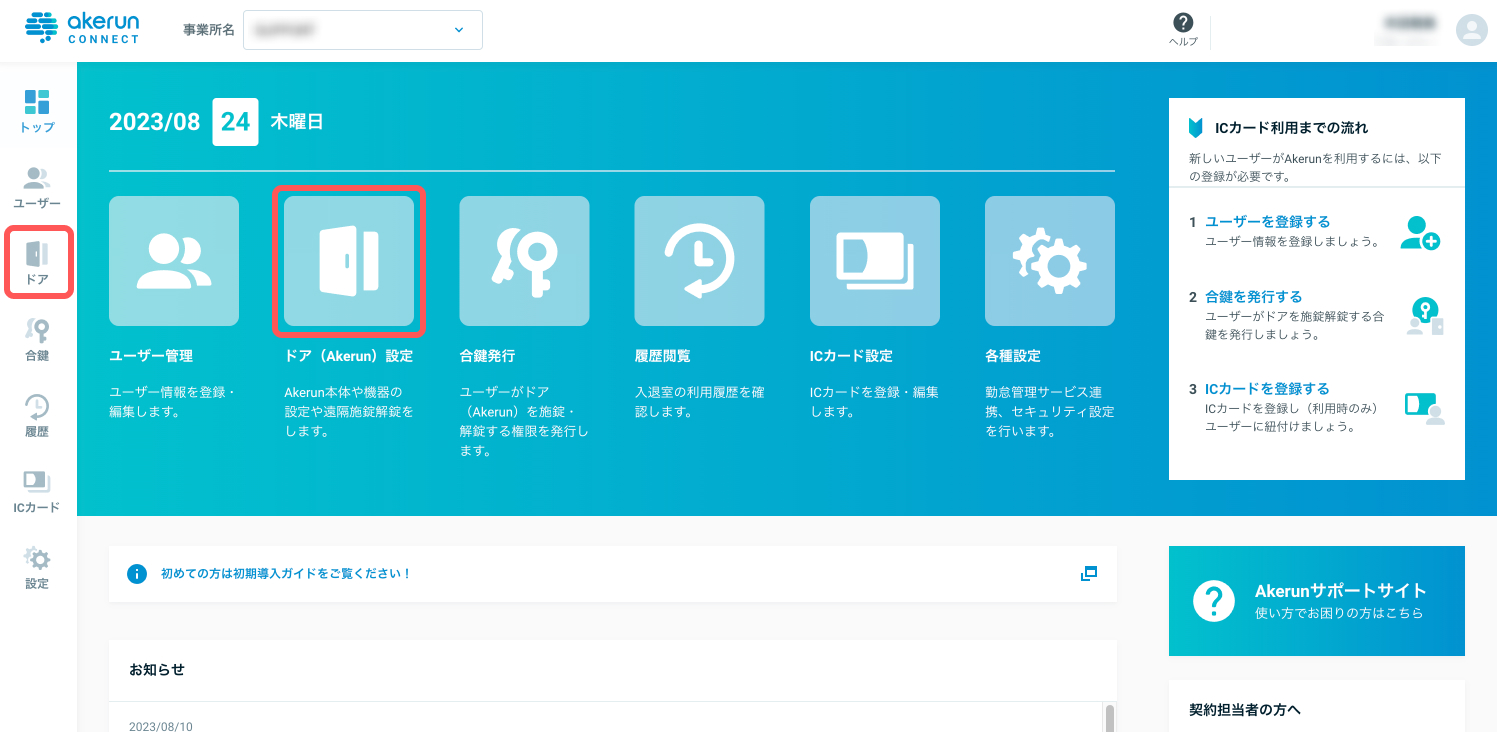Click the 2023/08/10 notice date
The image size is (1497, 732).
pos(161,726)
